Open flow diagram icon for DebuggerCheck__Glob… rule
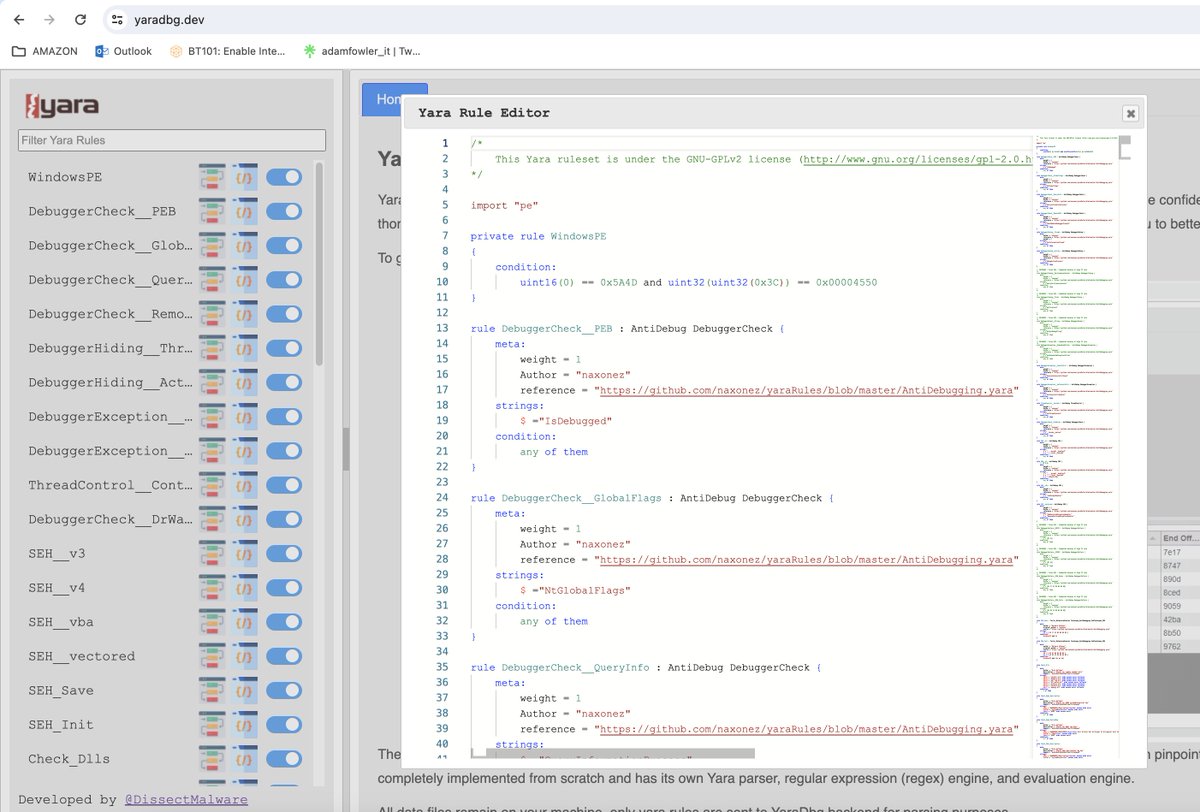This screenshot has height=812, width=1200. click(x=212, y=245)
